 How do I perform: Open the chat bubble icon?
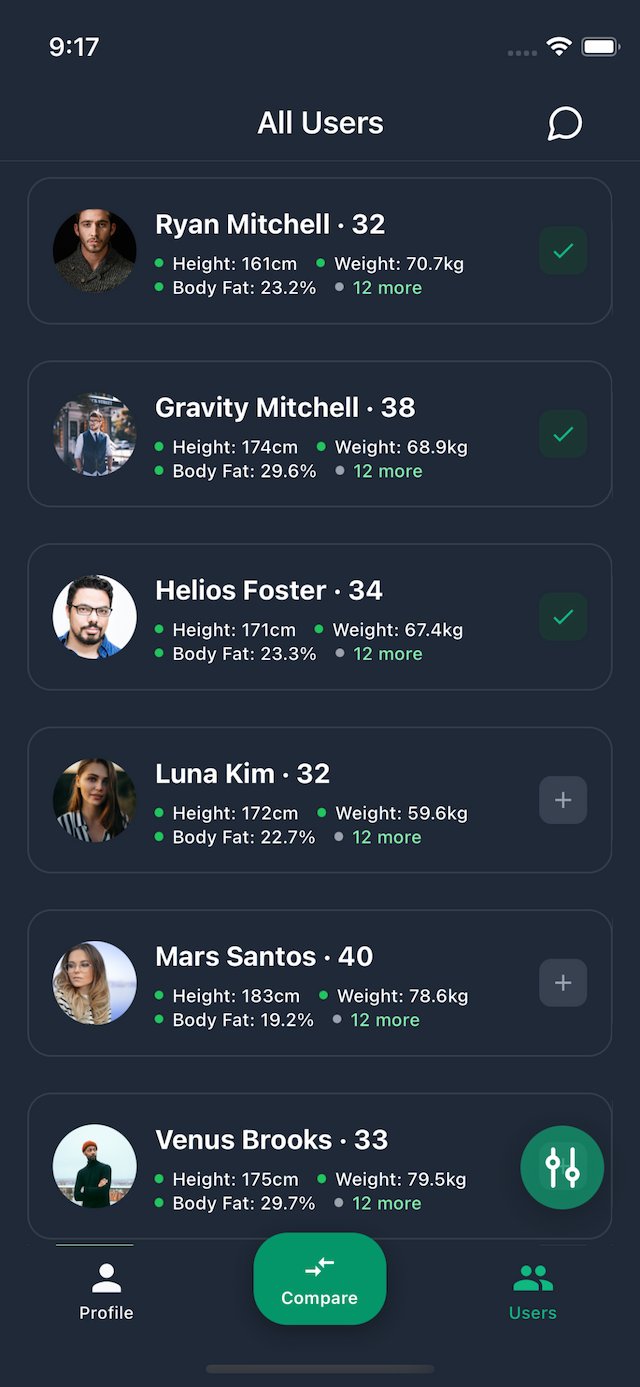point(564,123)
